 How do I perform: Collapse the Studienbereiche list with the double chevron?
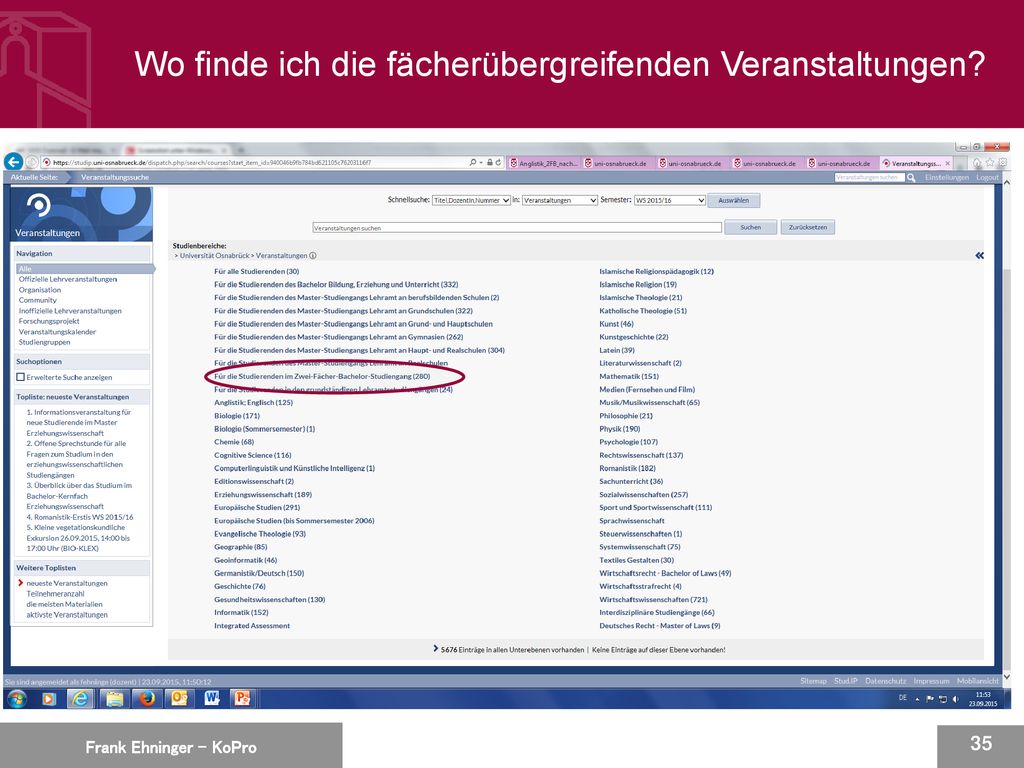click(979, 256)
